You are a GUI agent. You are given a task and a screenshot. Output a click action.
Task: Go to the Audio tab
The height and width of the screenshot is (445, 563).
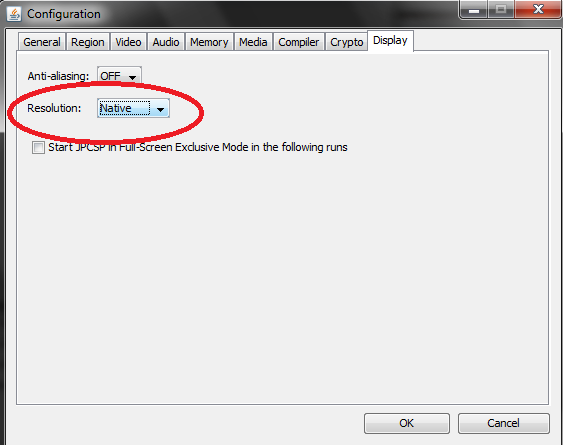(166, 42)
